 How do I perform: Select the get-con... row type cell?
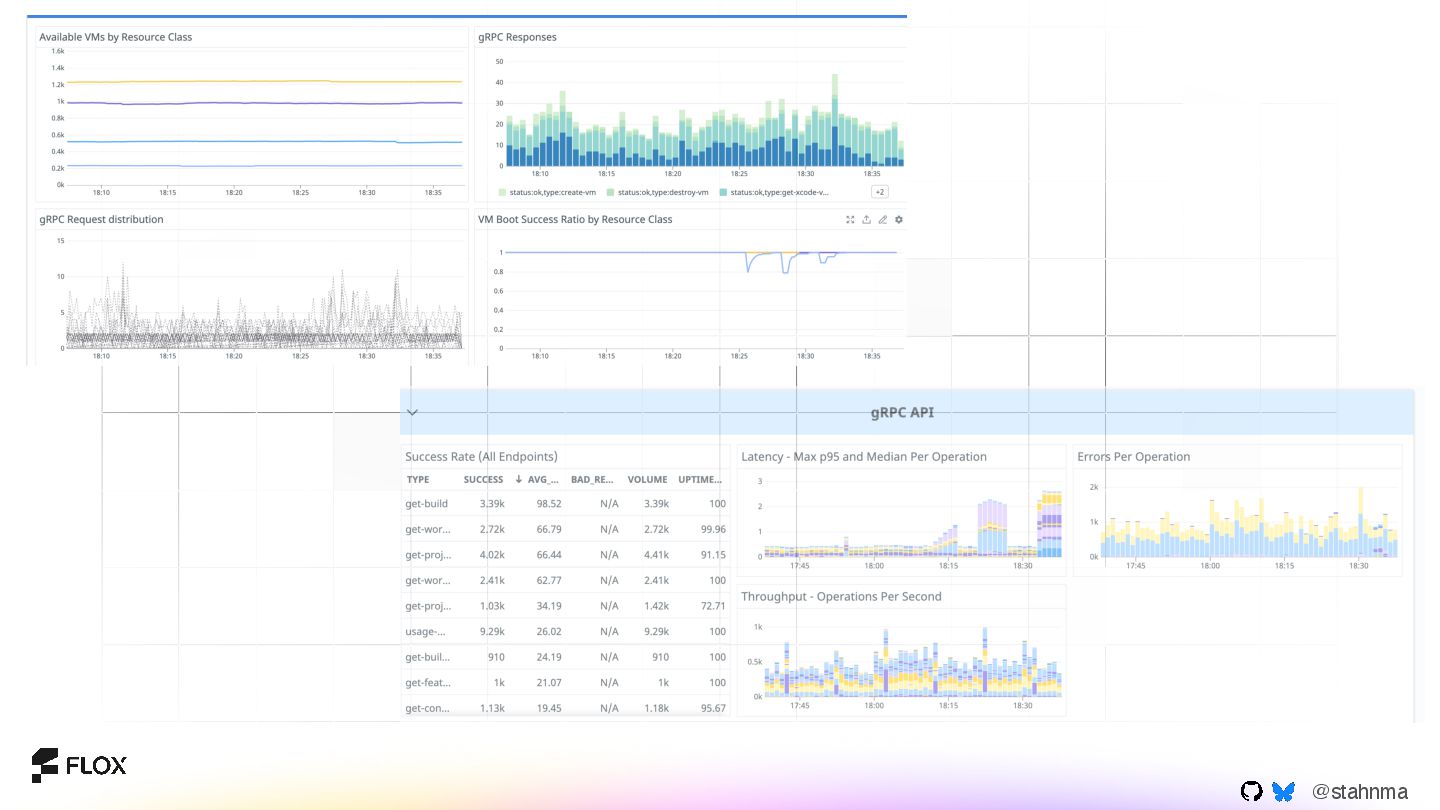point(428,709)
